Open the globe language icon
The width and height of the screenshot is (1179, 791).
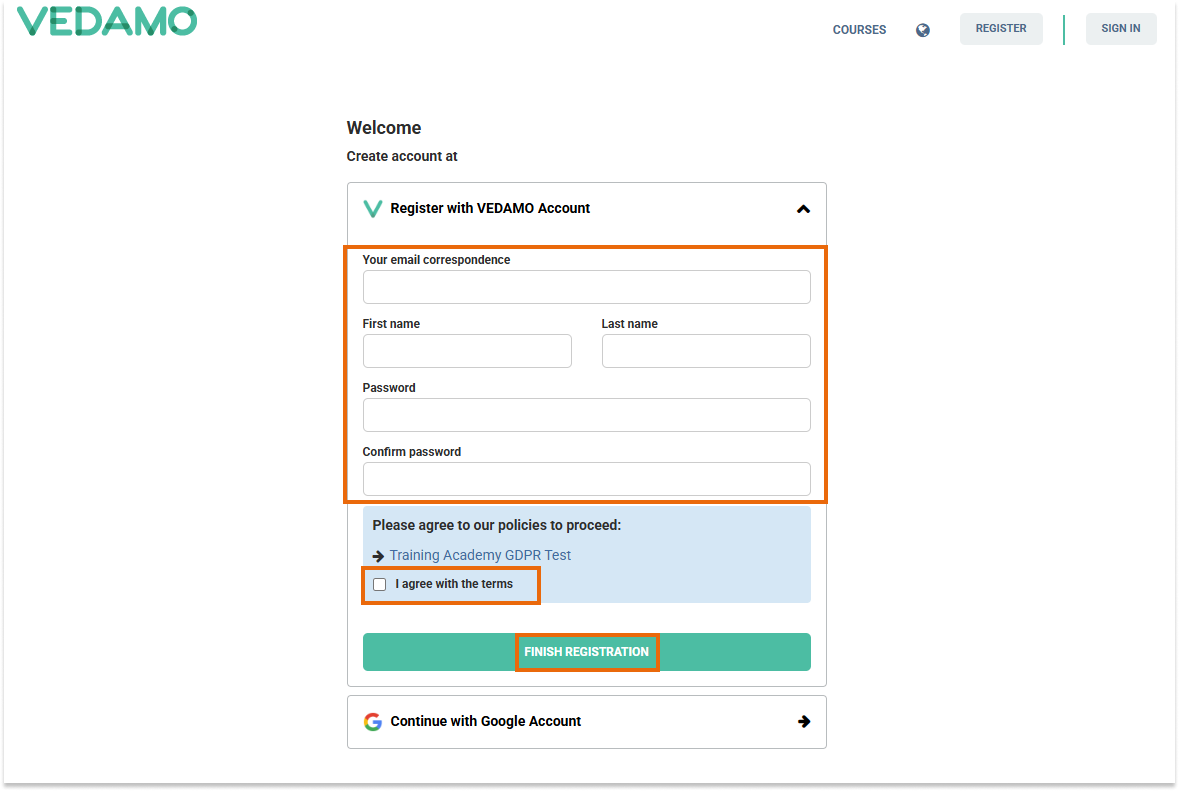pos(922,30)
